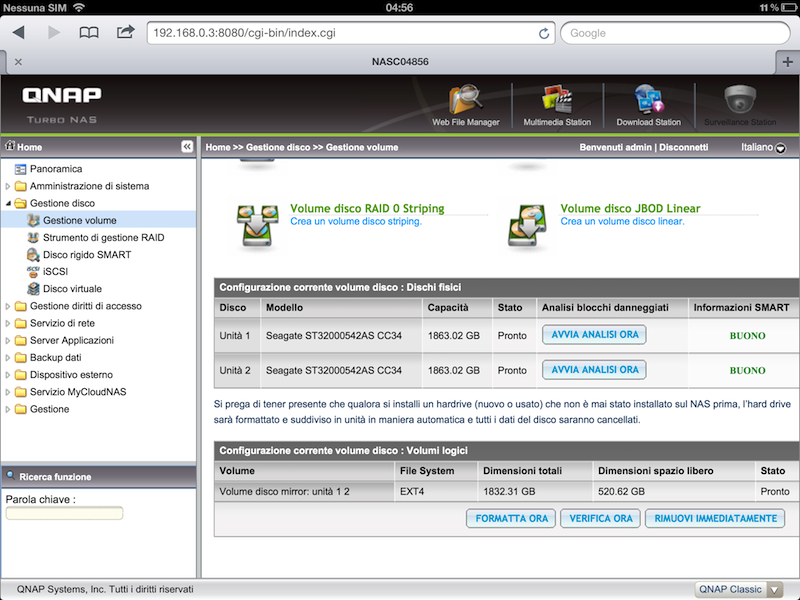This screenshot has width=800, height=600.
Task: Select Strumento di gestione RAID
Action: click(103, 238)
